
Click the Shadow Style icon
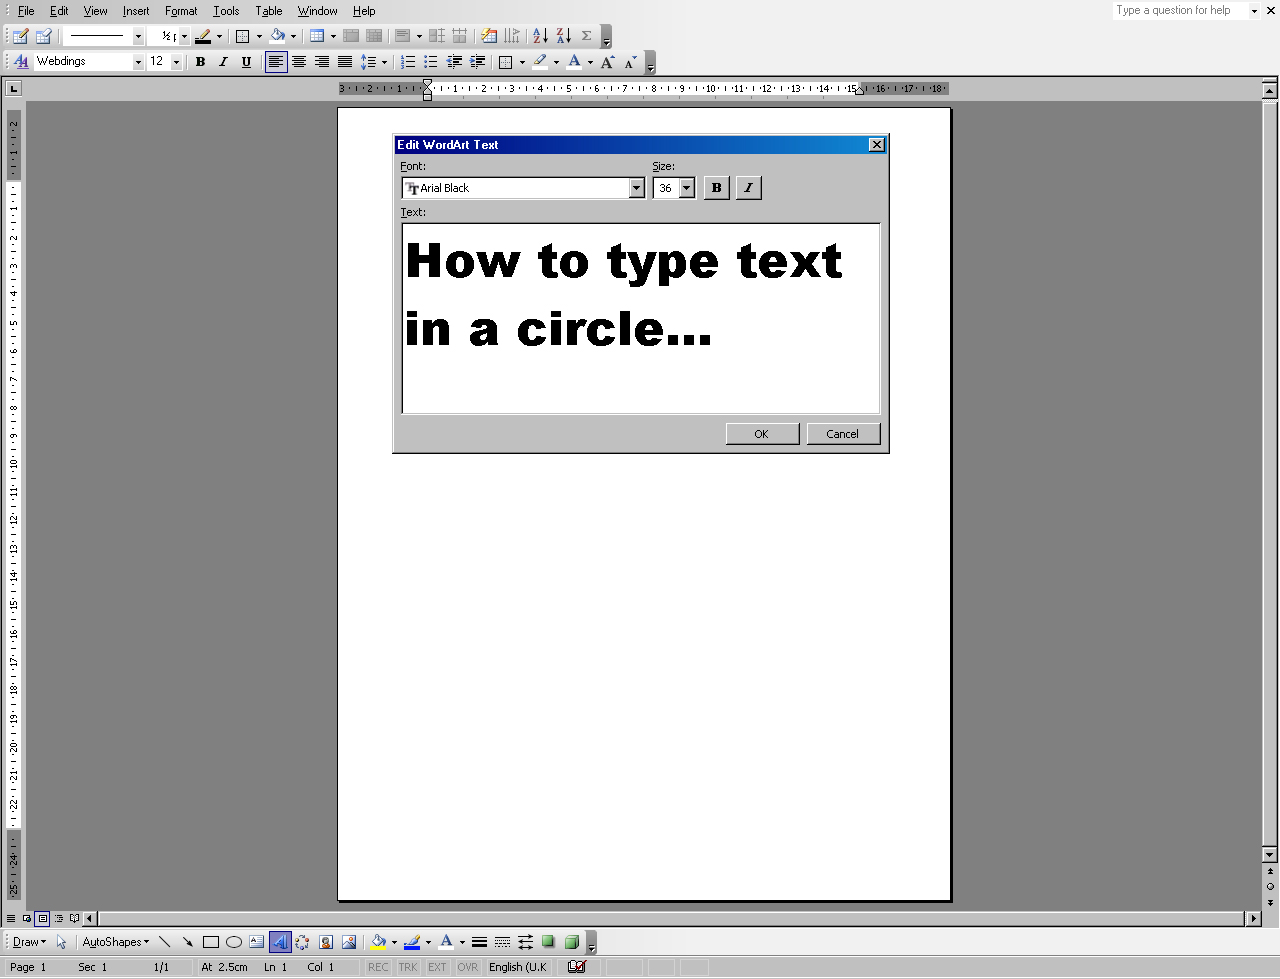[548, 942]
